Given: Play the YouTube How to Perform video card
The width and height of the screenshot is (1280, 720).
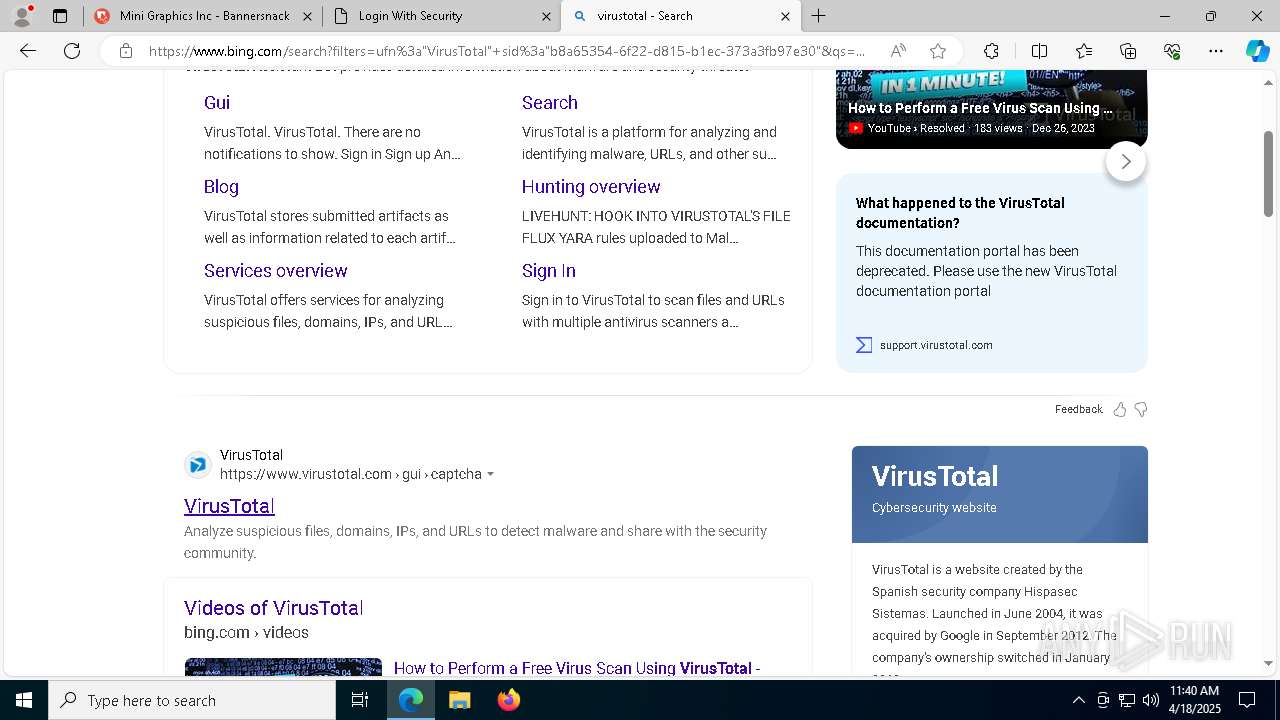Looking at the screenshot, I should point(991,108).
